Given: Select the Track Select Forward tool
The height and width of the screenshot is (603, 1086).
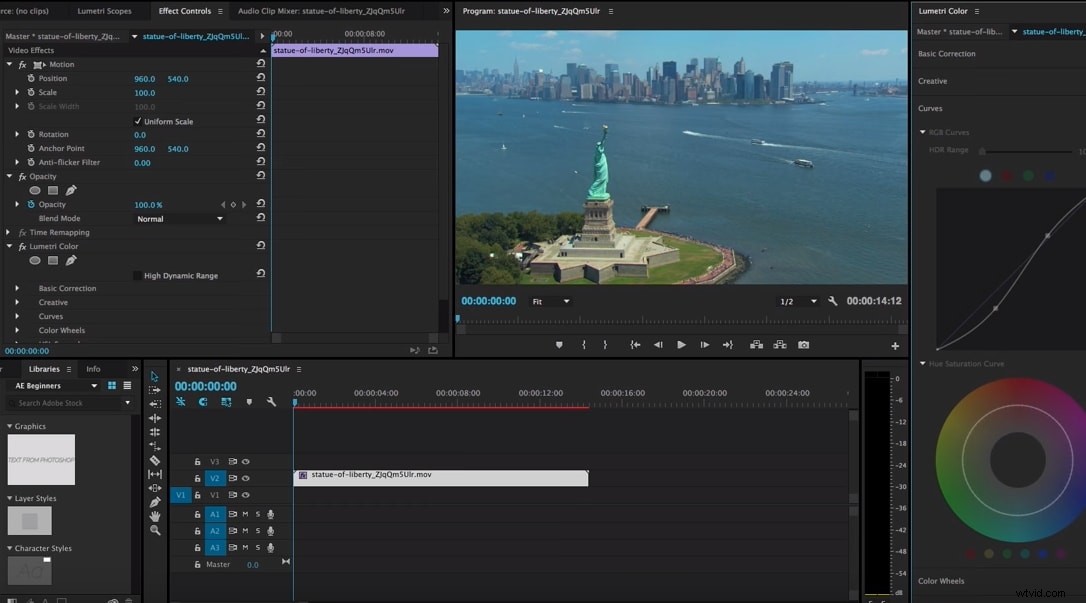Looking at the screenshot, I should (x=153, y=389).
